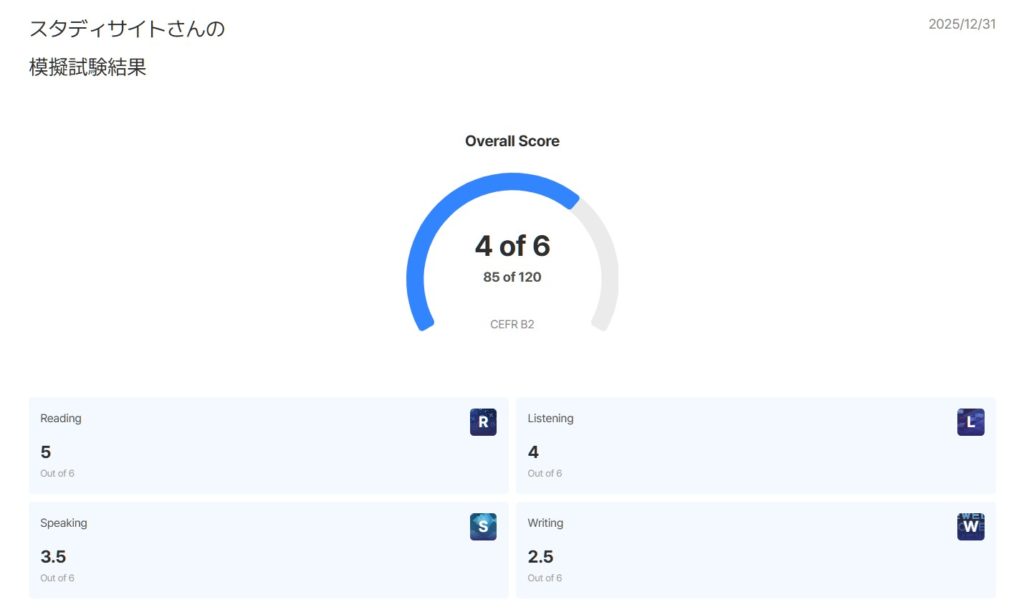This screenshot has width=1024, height=615.
Task: Select the Speaking score card
Action: [268, 550]
